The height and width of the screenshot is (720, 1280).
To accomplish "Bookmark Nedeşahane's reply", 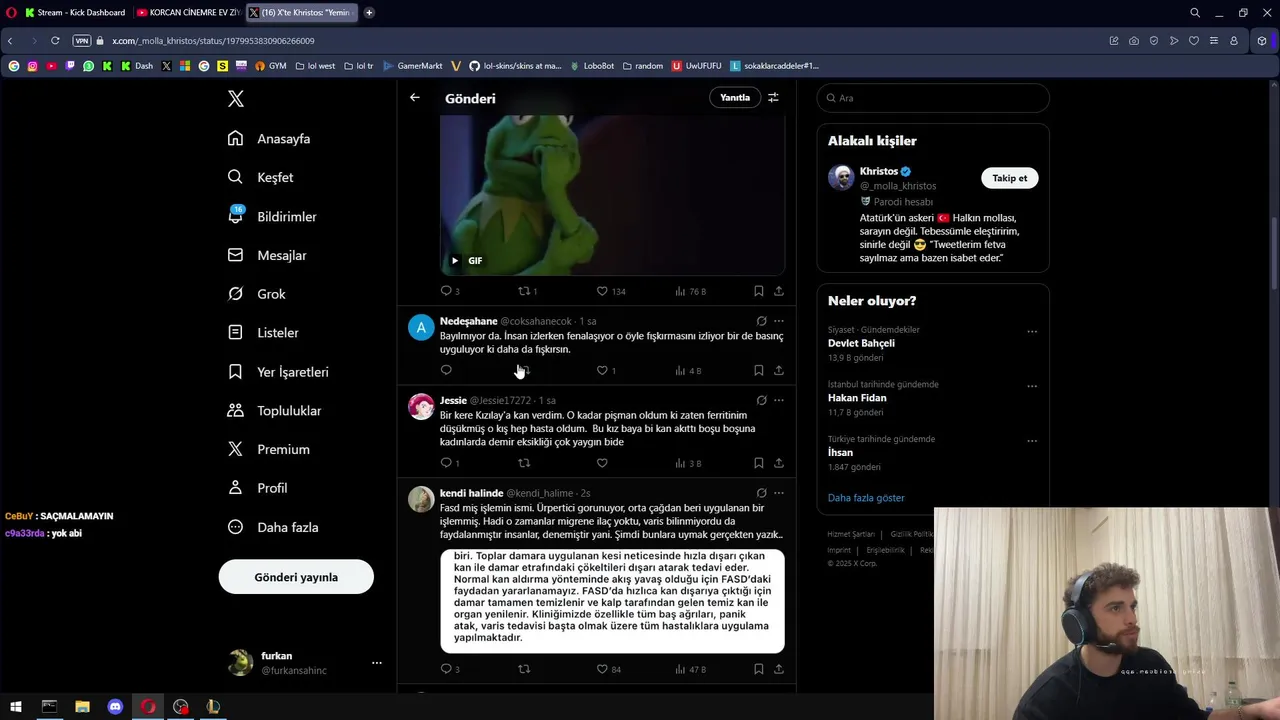I will [758, 370].
